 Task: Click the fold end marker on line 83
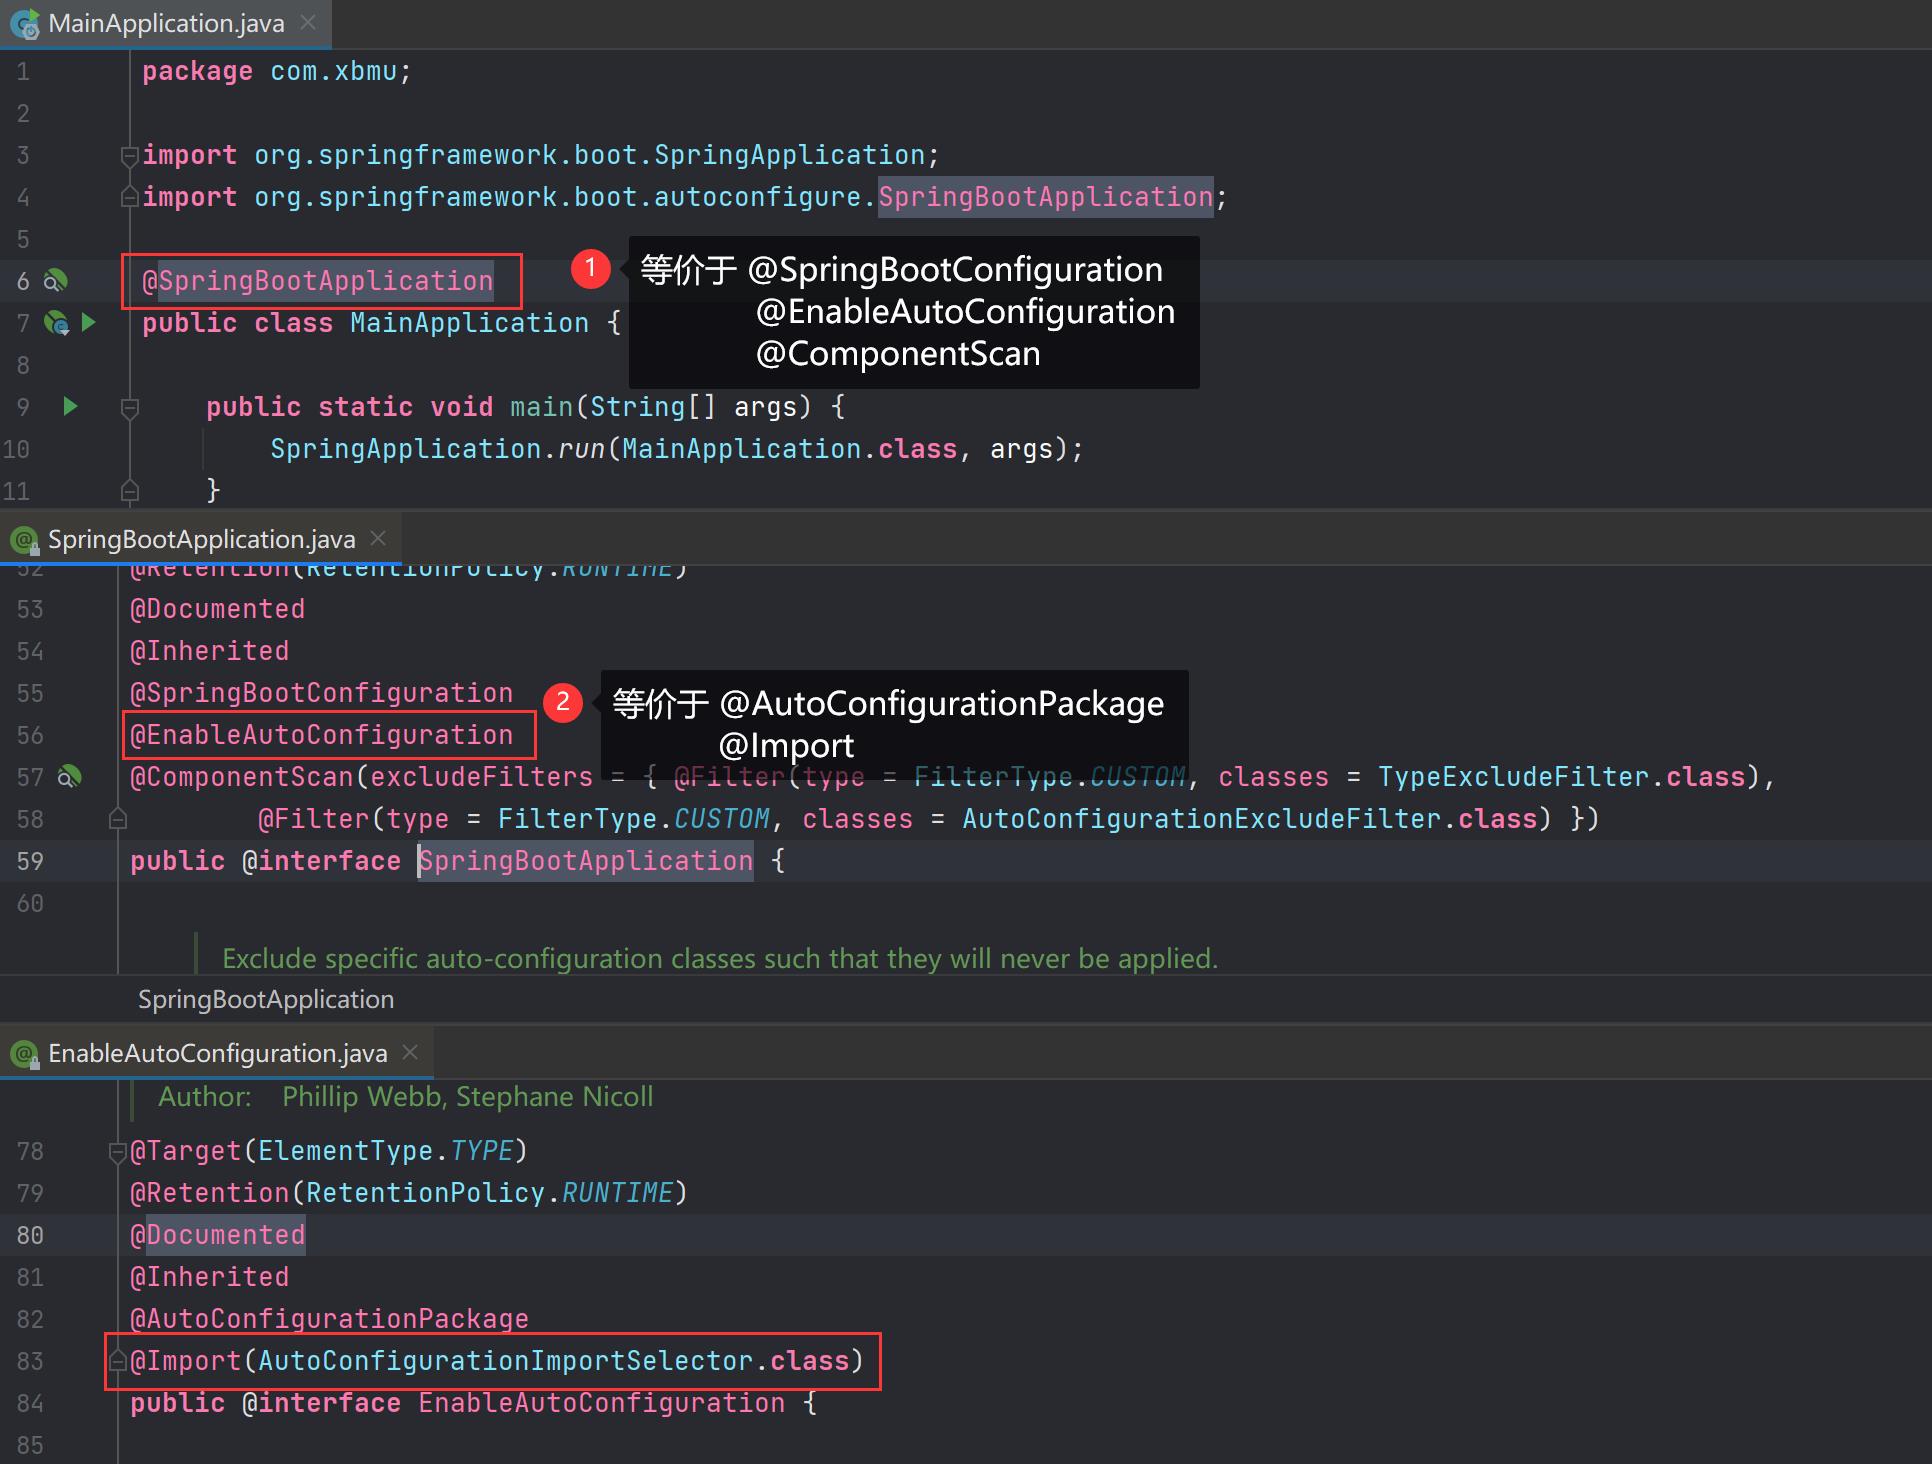[117, 1361]
